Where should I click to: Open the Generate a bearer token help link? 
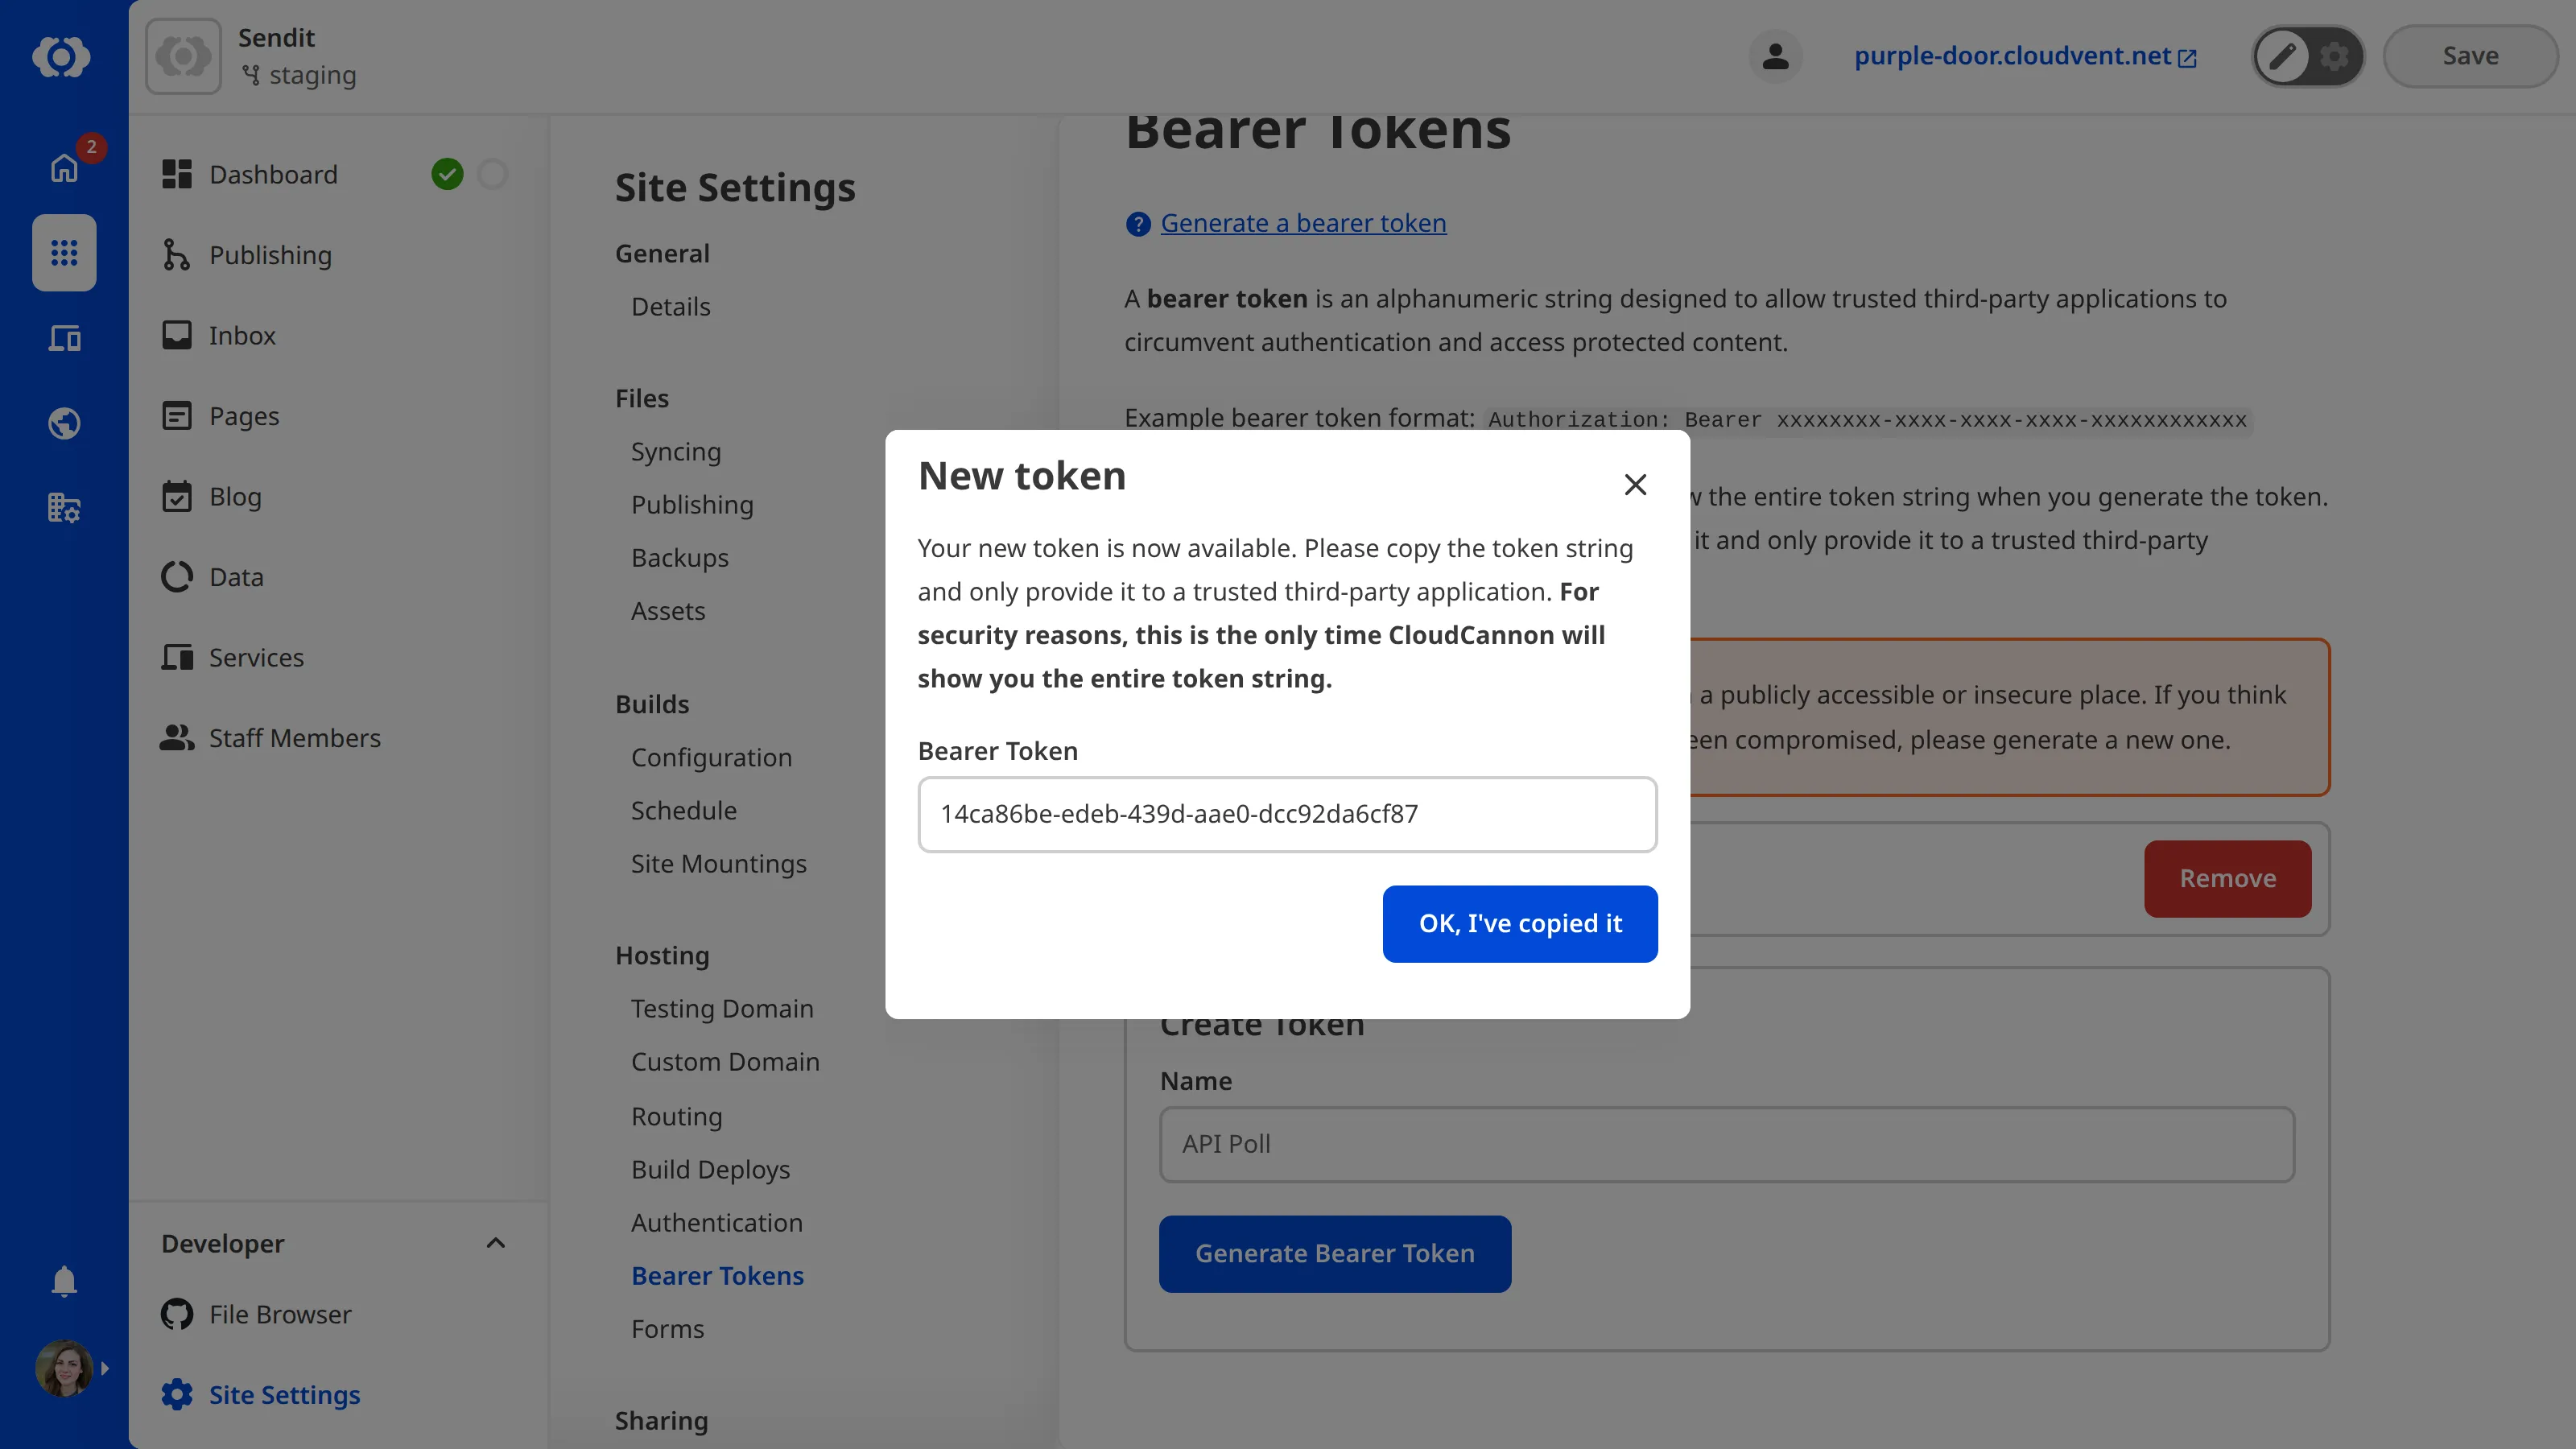[1302, 222]
